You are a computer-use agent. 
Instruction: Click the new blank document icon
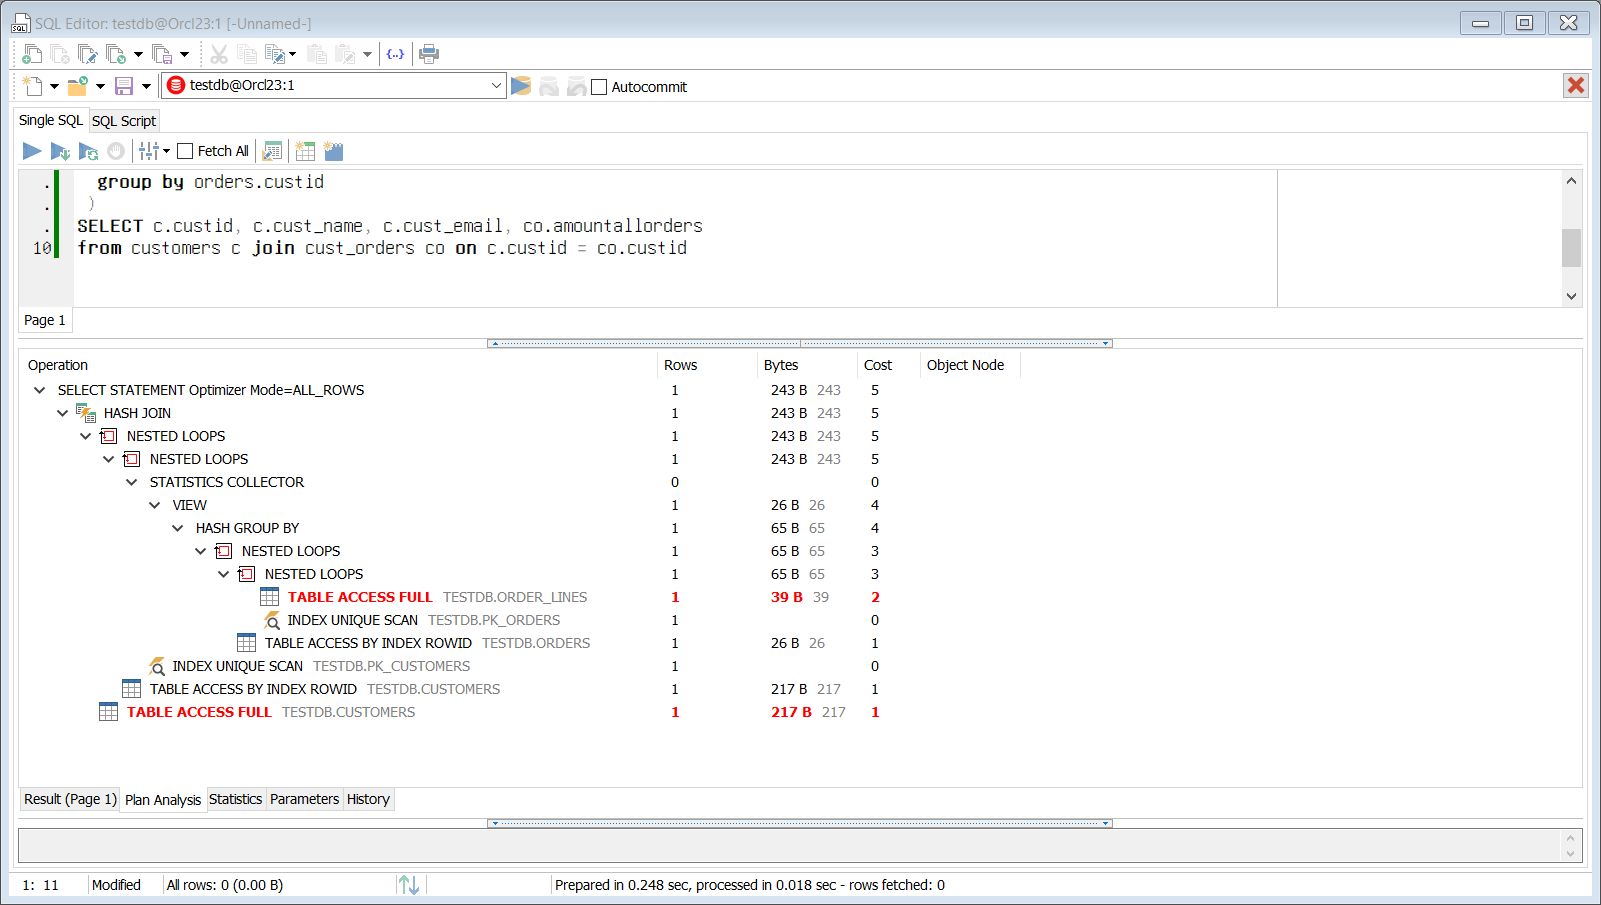click(33, 86)
